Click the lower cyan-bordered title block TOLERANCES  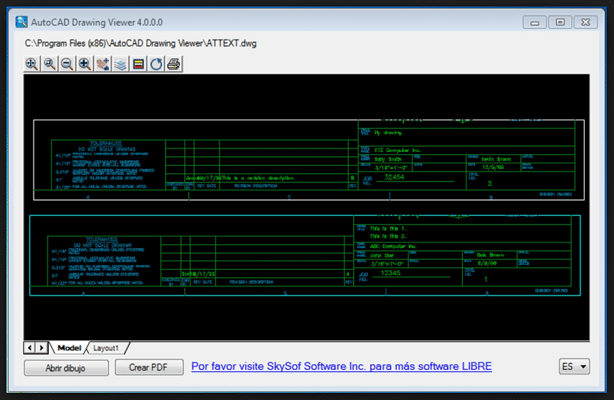click(x=102, y=261)
